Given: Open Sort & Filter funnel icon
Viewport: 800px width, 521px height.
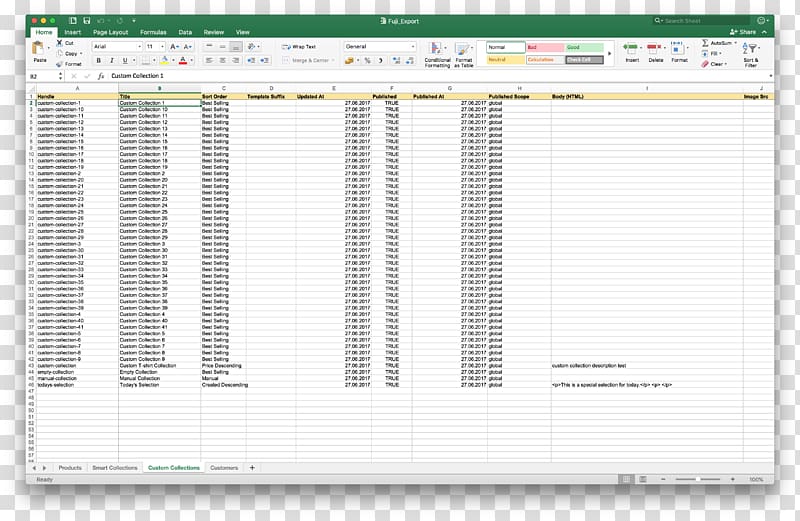Looking at the screenshot, I should [751, 49].
